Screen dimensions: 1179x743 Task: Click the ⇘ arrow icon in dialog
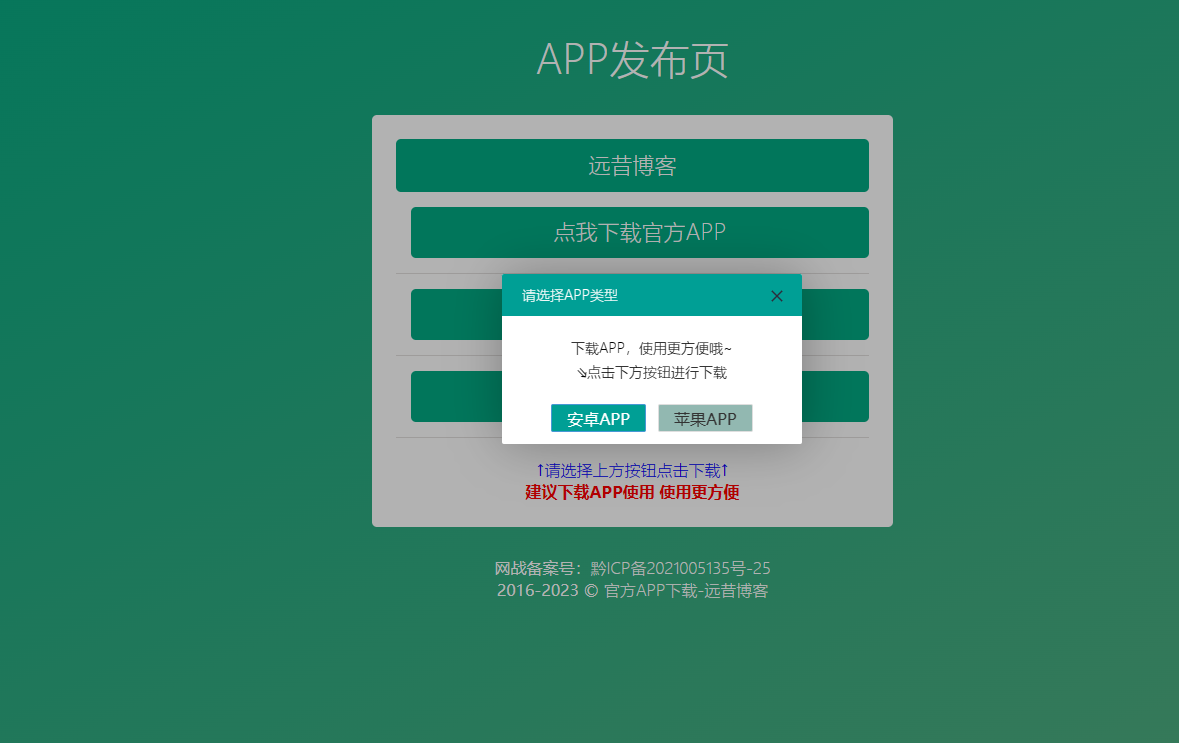click(581, 374)
